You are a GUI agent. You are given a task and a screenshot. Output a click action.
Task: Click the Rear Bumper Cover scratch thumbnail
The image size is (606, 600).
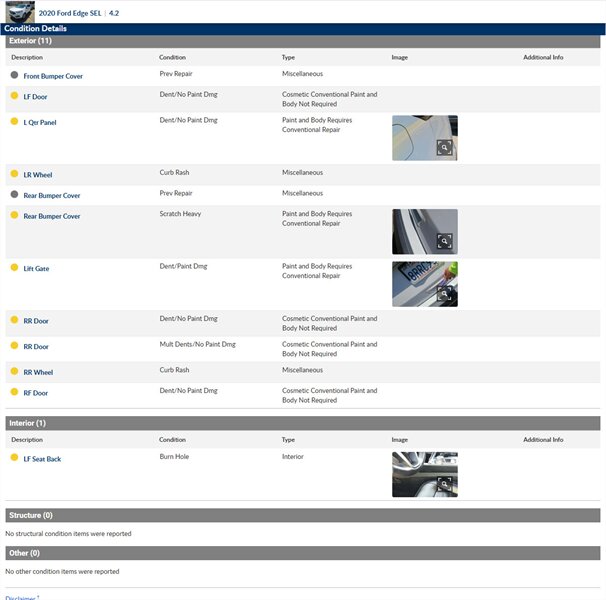(425, 232)
